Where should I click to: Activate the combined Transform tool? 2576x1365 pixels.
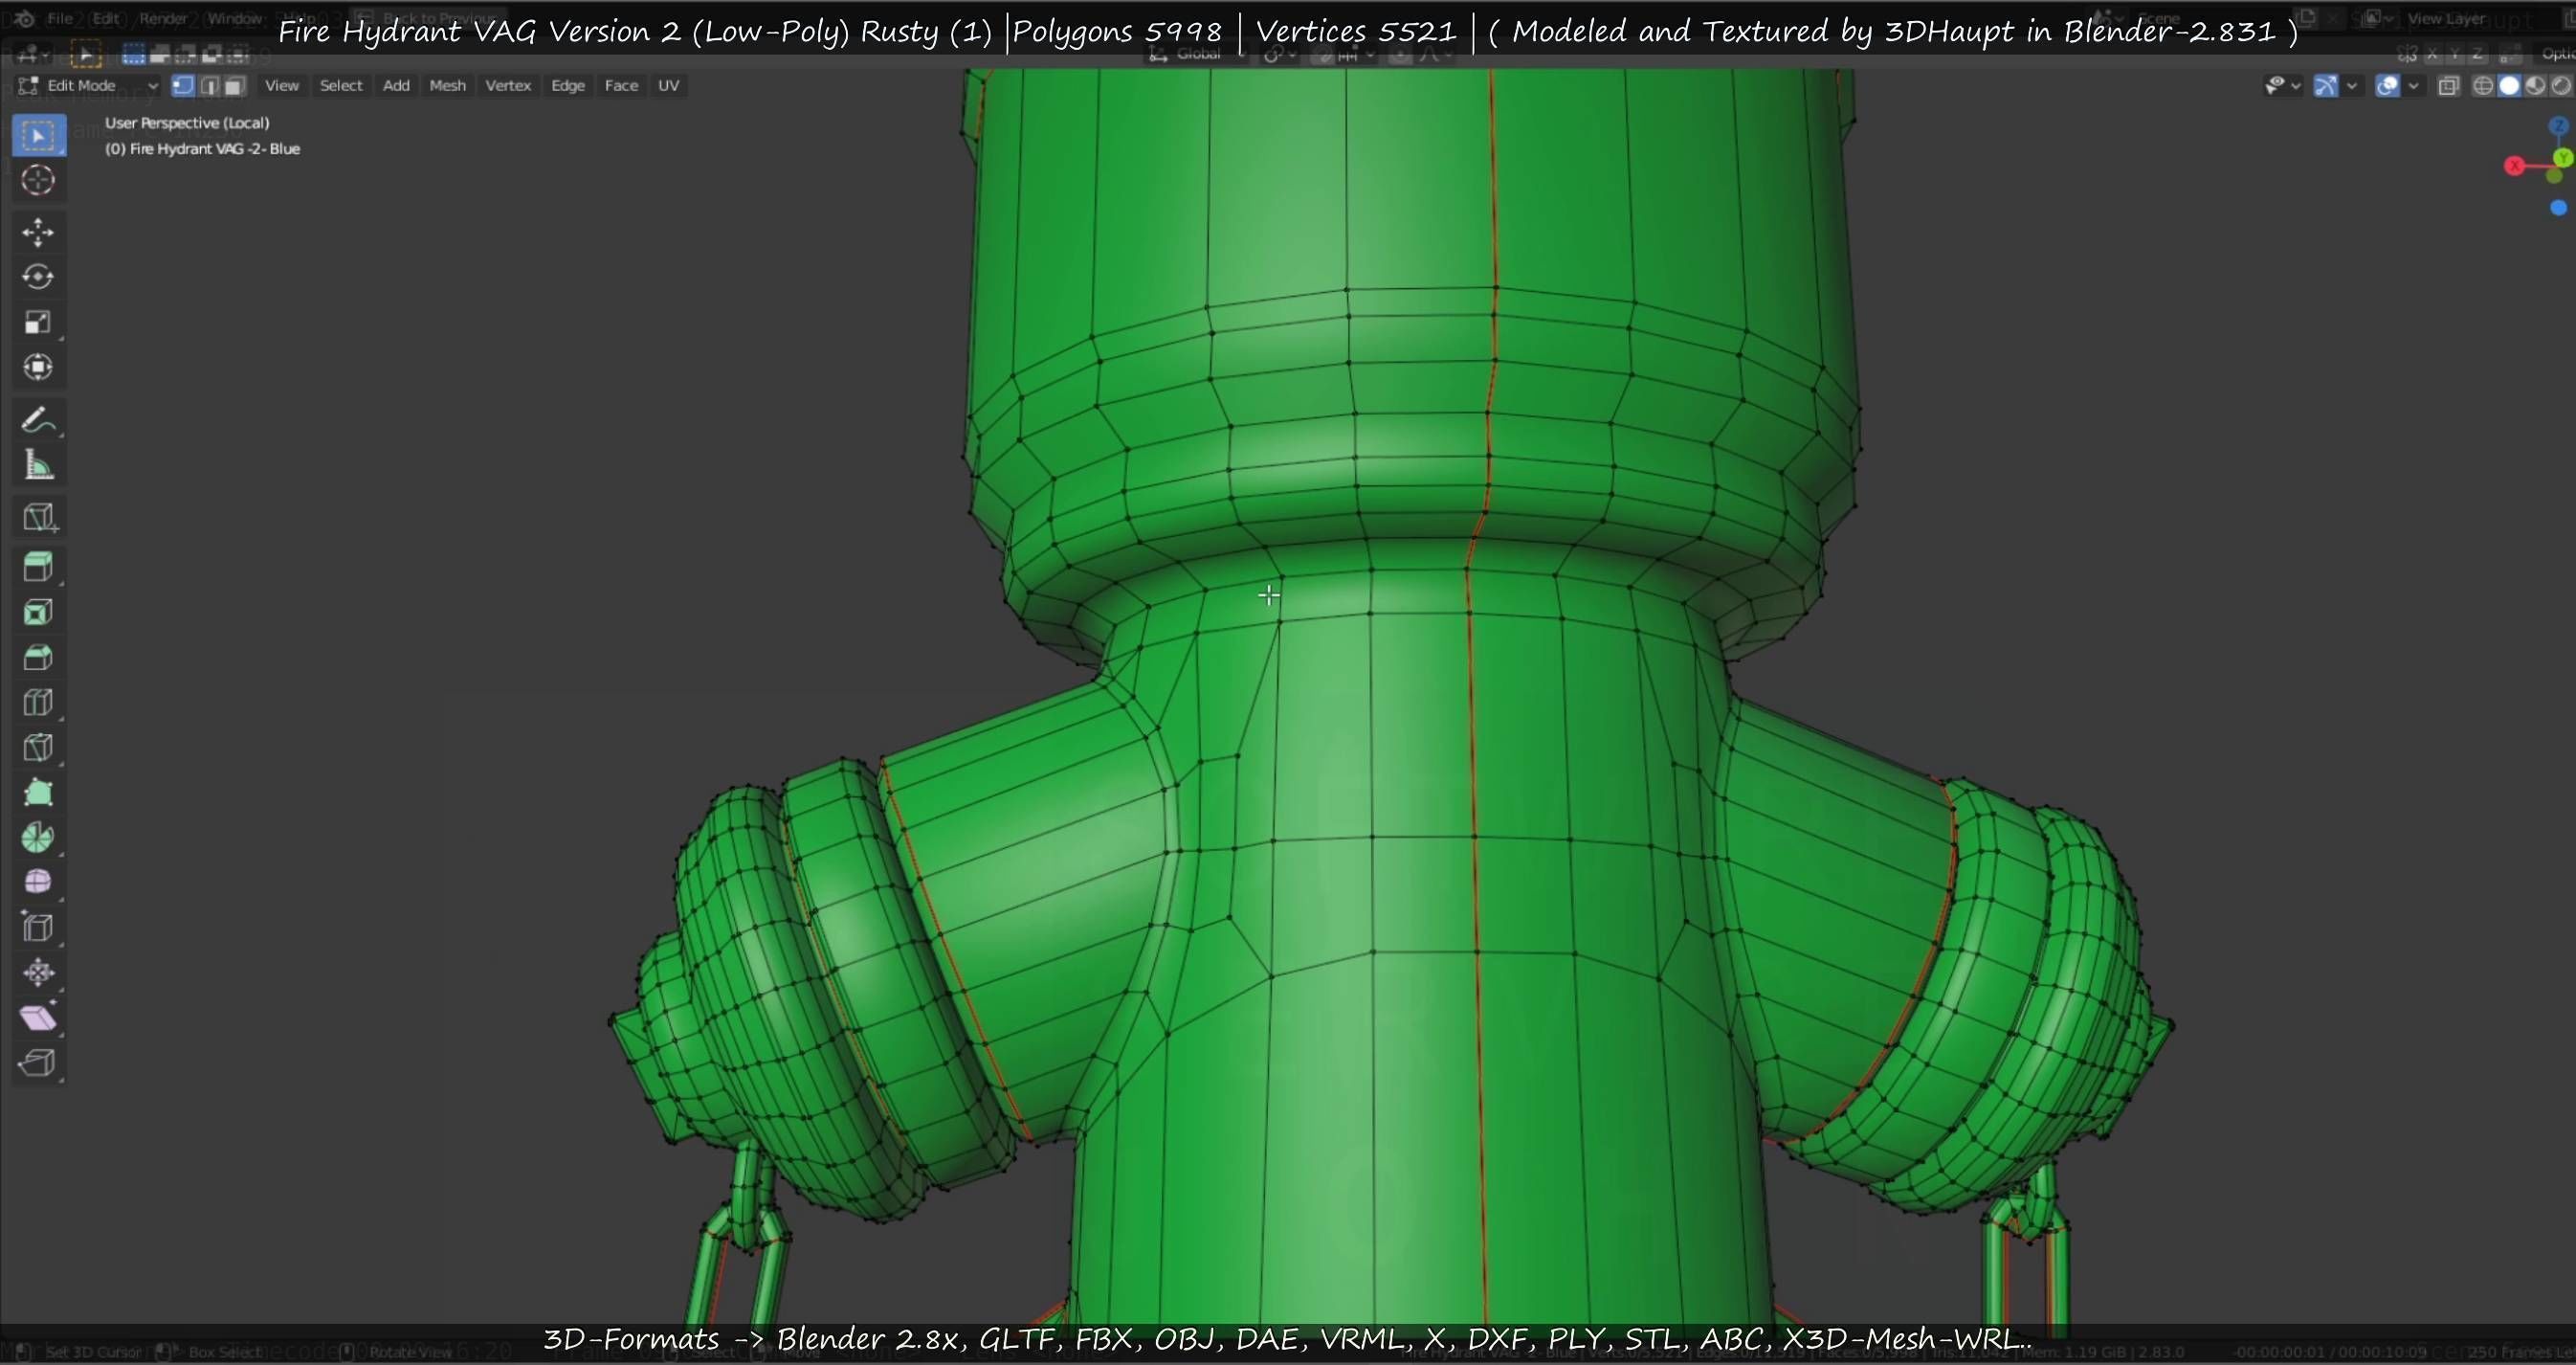39,367
